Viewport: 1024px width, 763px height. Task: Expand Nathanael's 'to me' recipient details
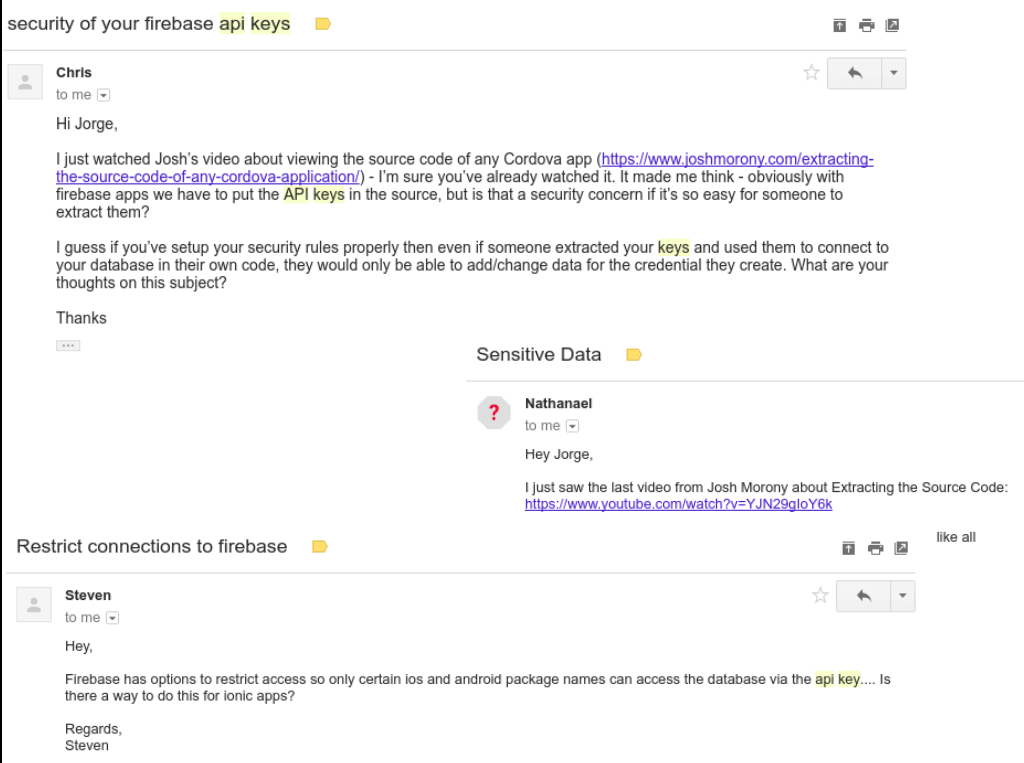pyautogui.click(x=572, y=426)
